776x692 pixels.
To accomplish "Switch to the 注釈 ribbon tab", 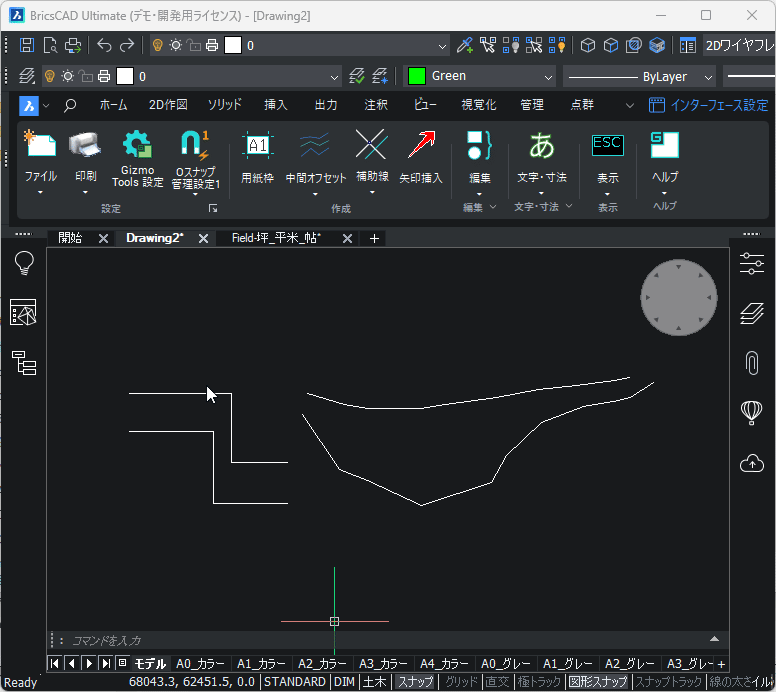I will 376,105.
